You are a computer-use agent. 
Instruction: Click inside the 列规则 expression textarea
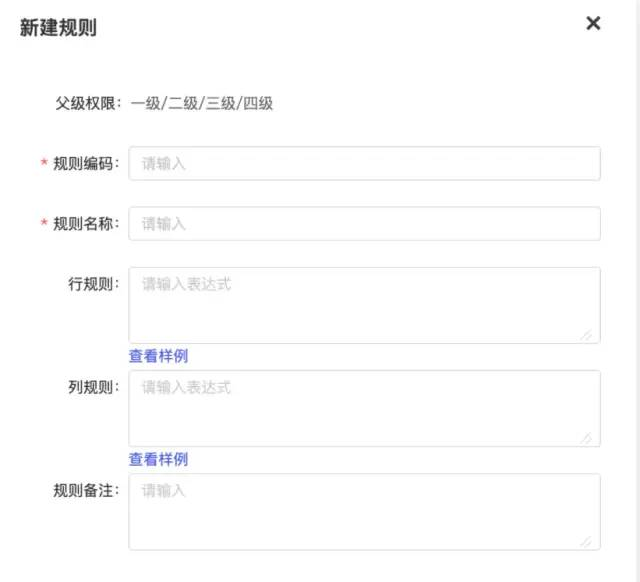(x=364, y=408)
